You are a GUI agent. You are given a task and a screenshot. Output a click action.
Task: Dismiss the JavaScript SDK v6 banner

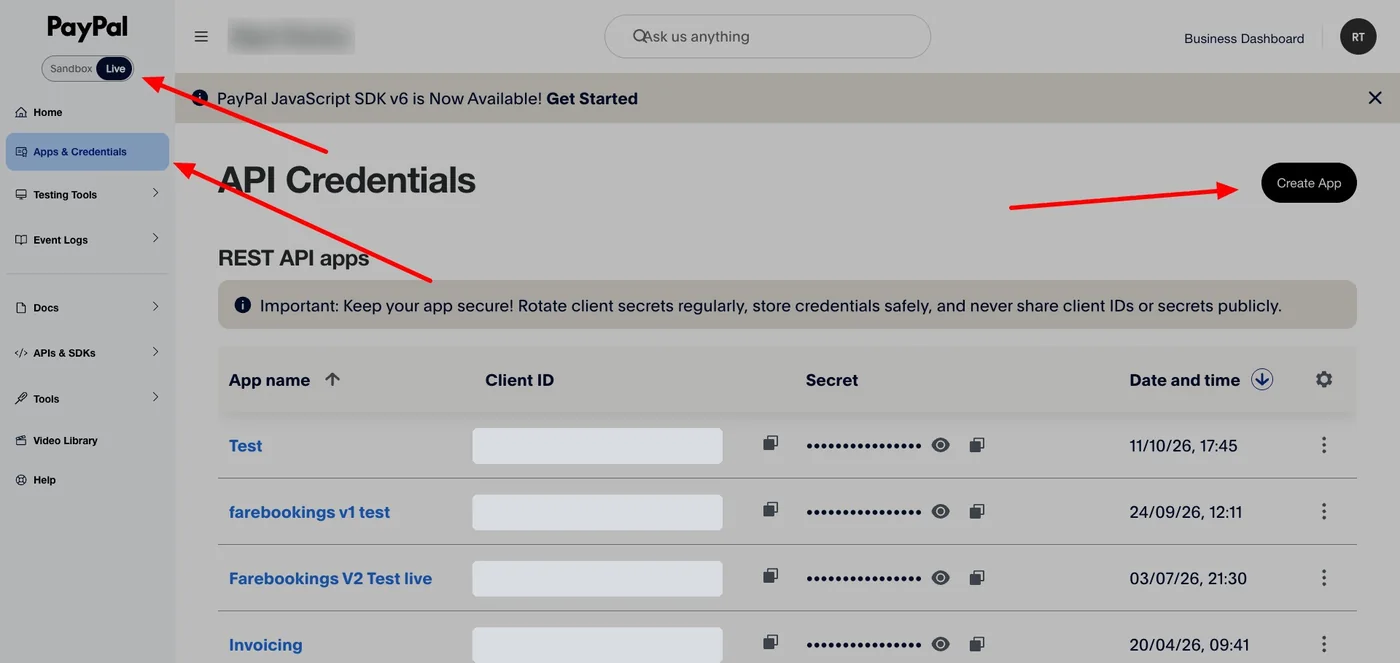click(1375, 98)
